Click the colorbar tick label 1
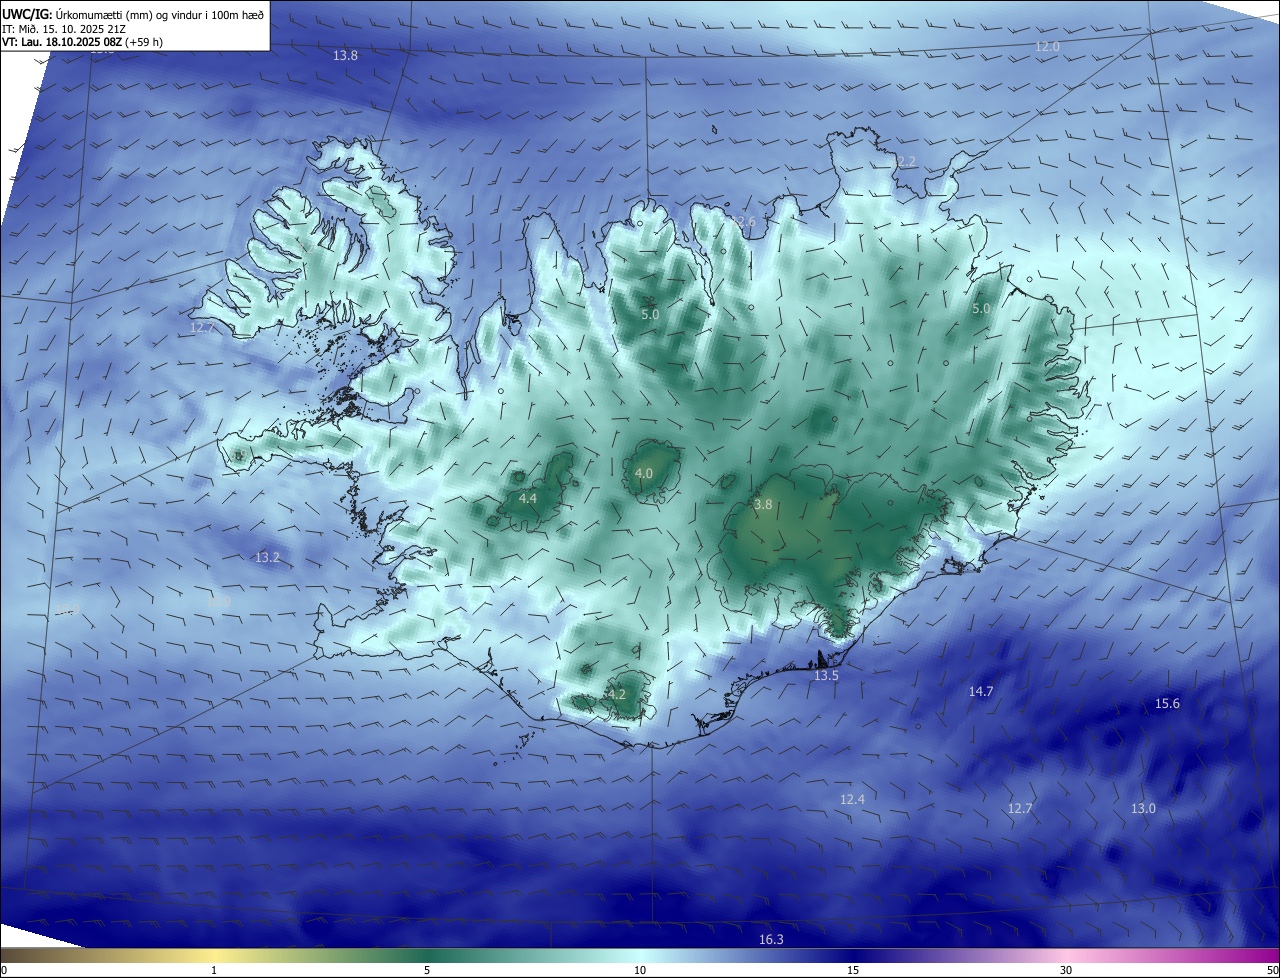Image resolution: width=1280 pixels, height=978 pixels. (x=214, y=970)
